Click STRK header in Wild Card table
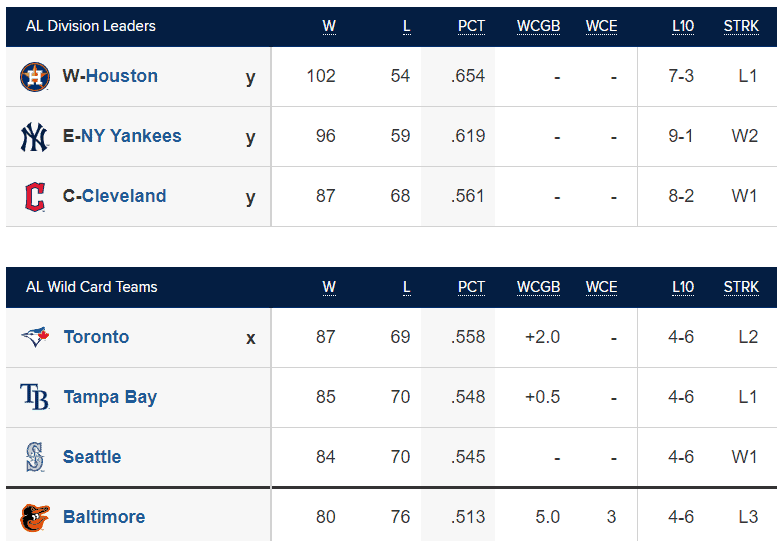This screenshot has width=777, height=541. tap(741, 287)
